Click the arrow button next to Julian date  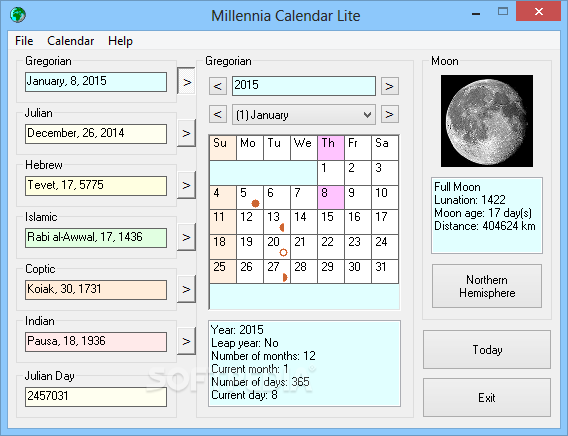(x=187, y=133)
